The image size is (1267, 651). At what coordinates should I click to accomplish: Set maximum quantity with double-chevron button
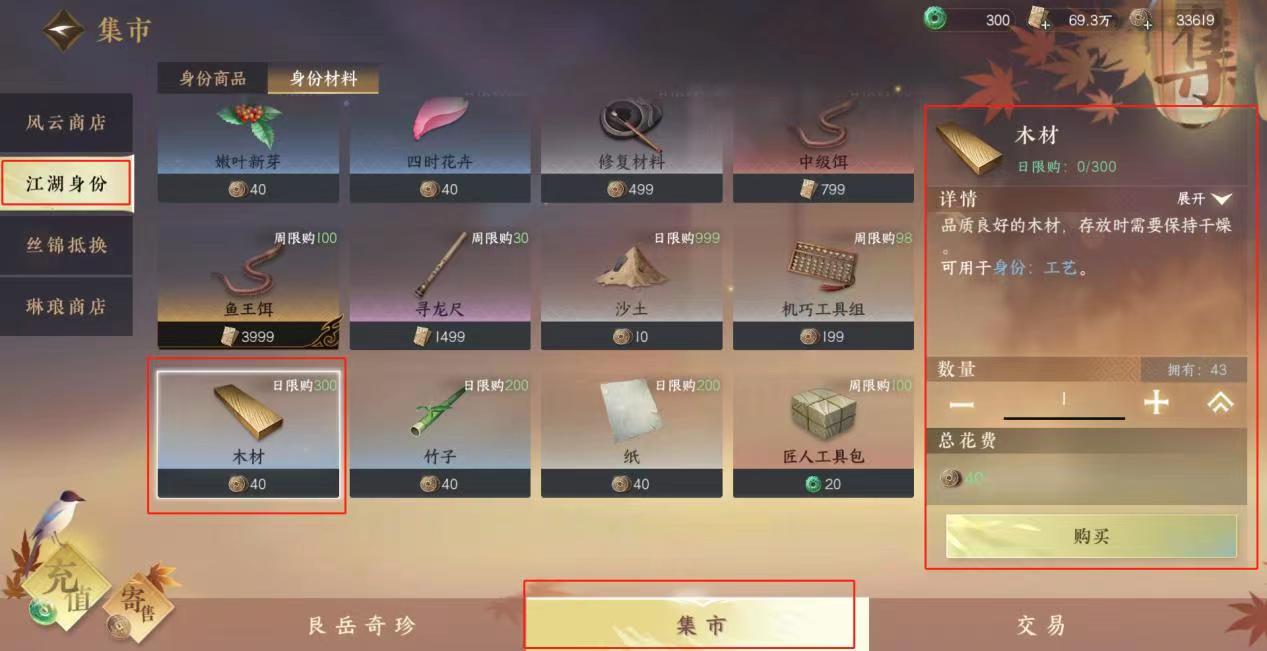(1220, 402)
